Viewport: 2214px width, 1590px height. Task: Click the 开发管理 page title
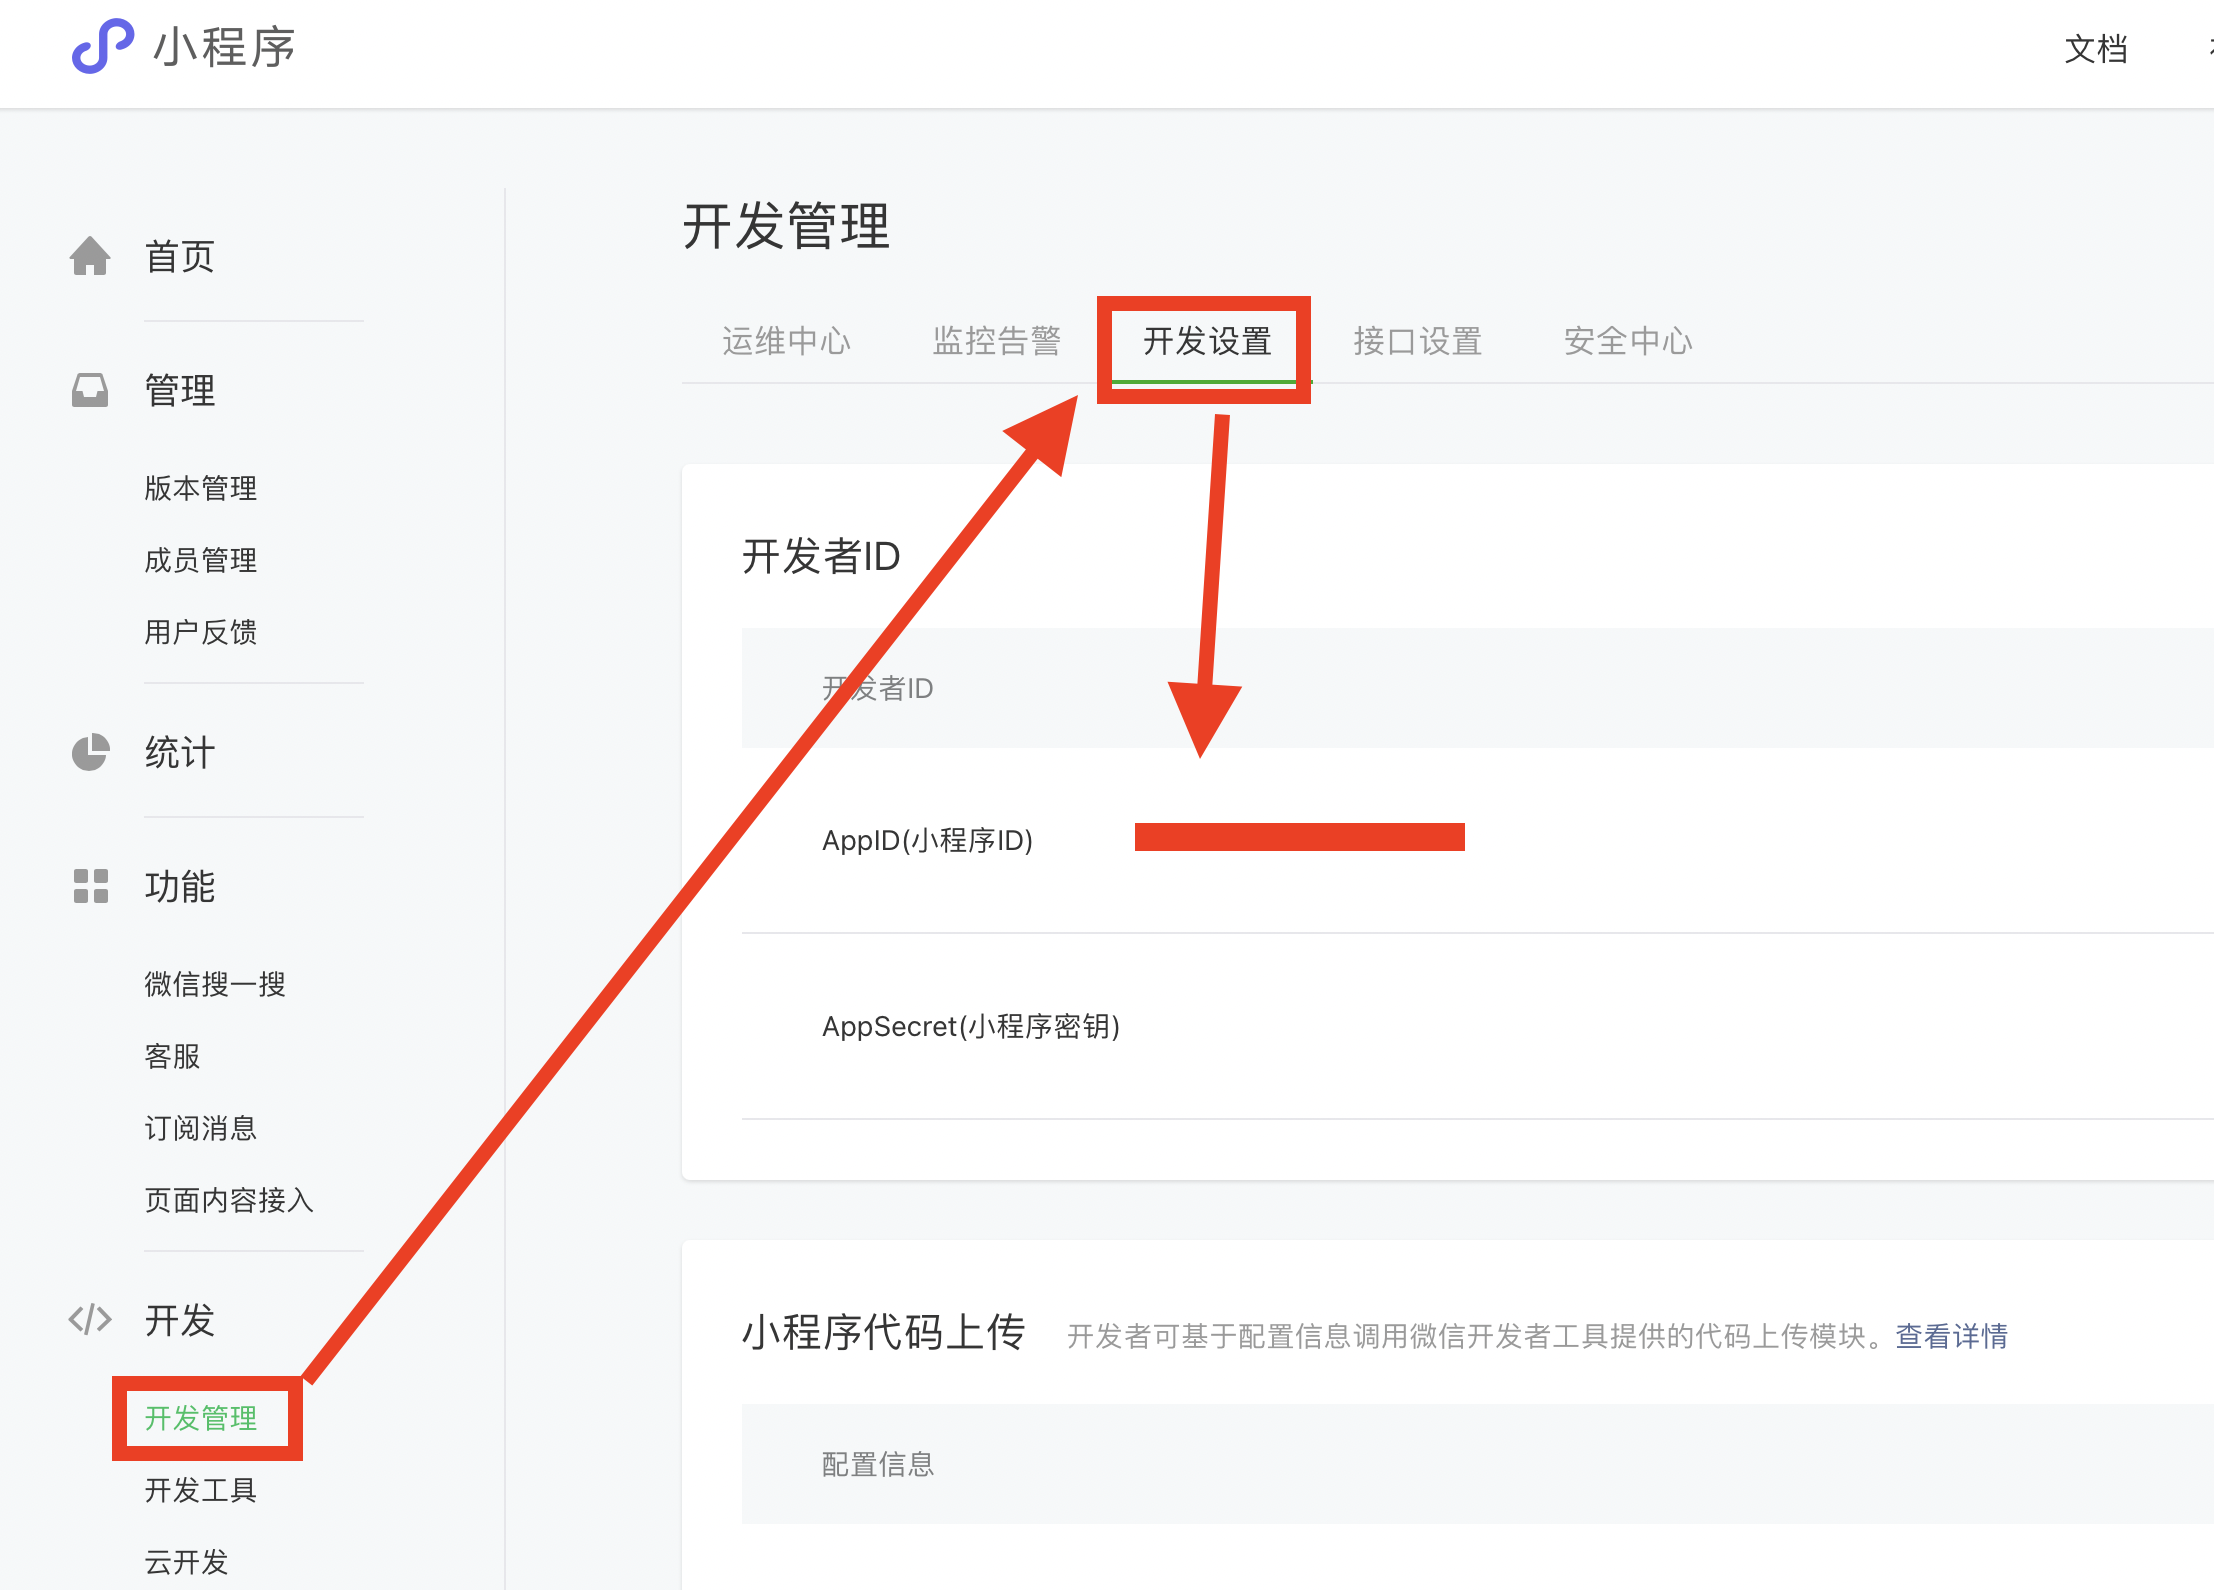click(x=786, y=225)
